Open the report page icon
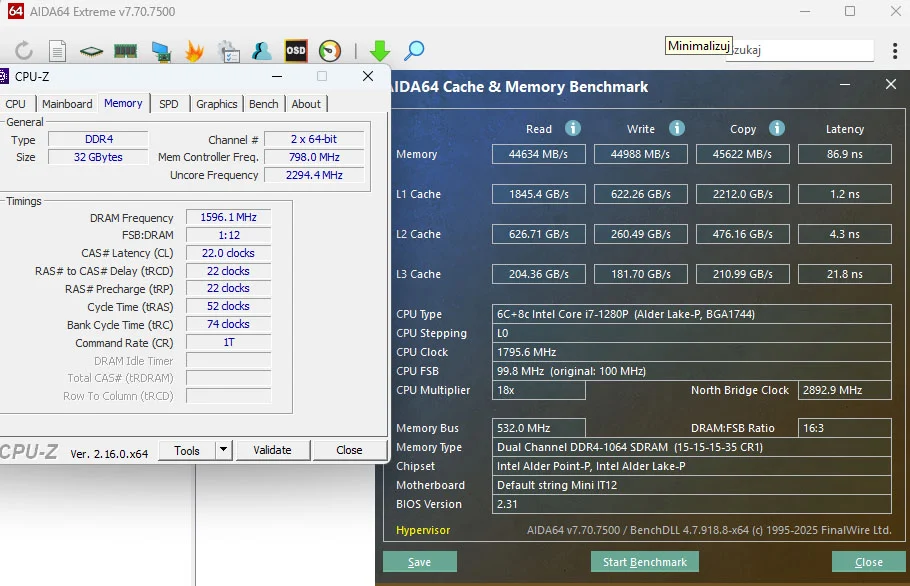This screenshot has height=586, width=910. (x=58, y=51)
